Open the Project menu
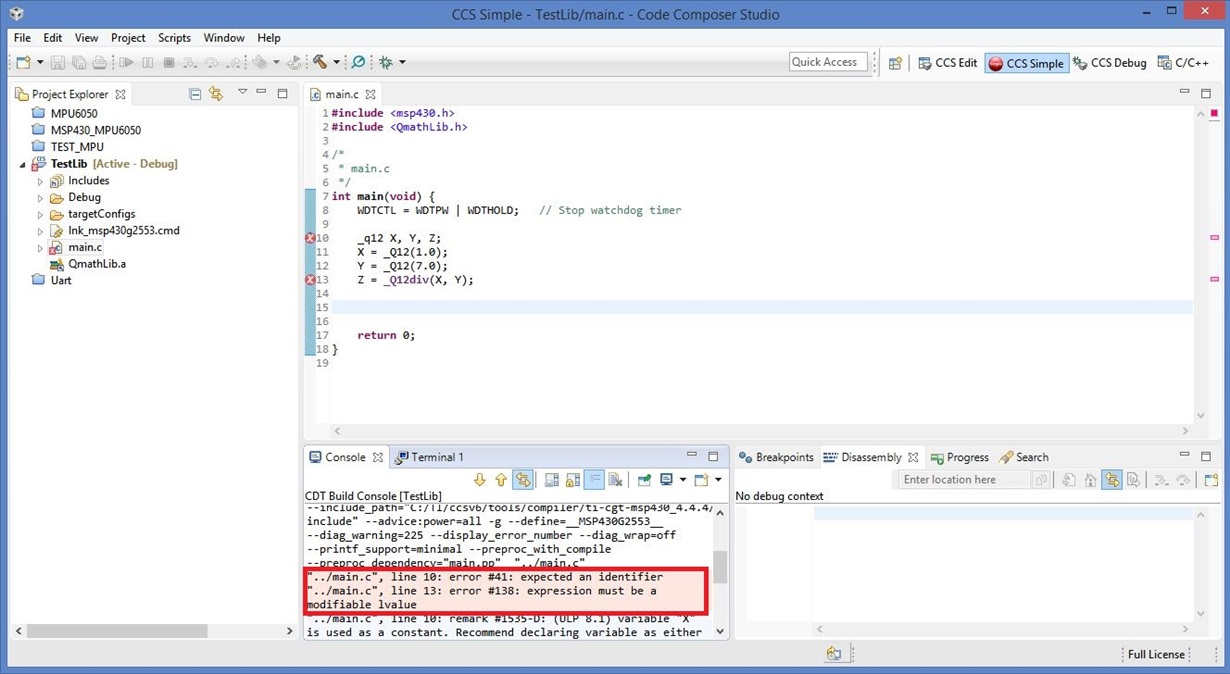Viewport: 1230px width, 674px height. coord(128,38)
